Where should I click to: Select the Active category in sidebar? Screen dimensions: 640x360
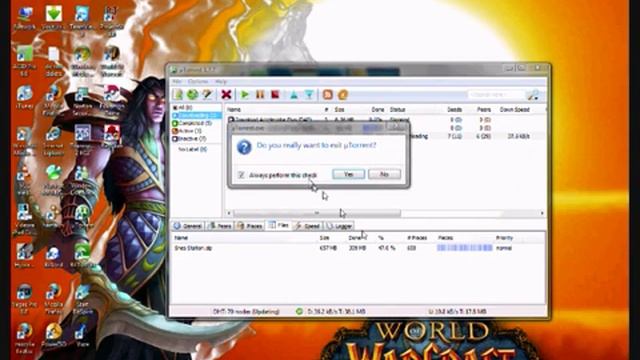tap(187, 131)
